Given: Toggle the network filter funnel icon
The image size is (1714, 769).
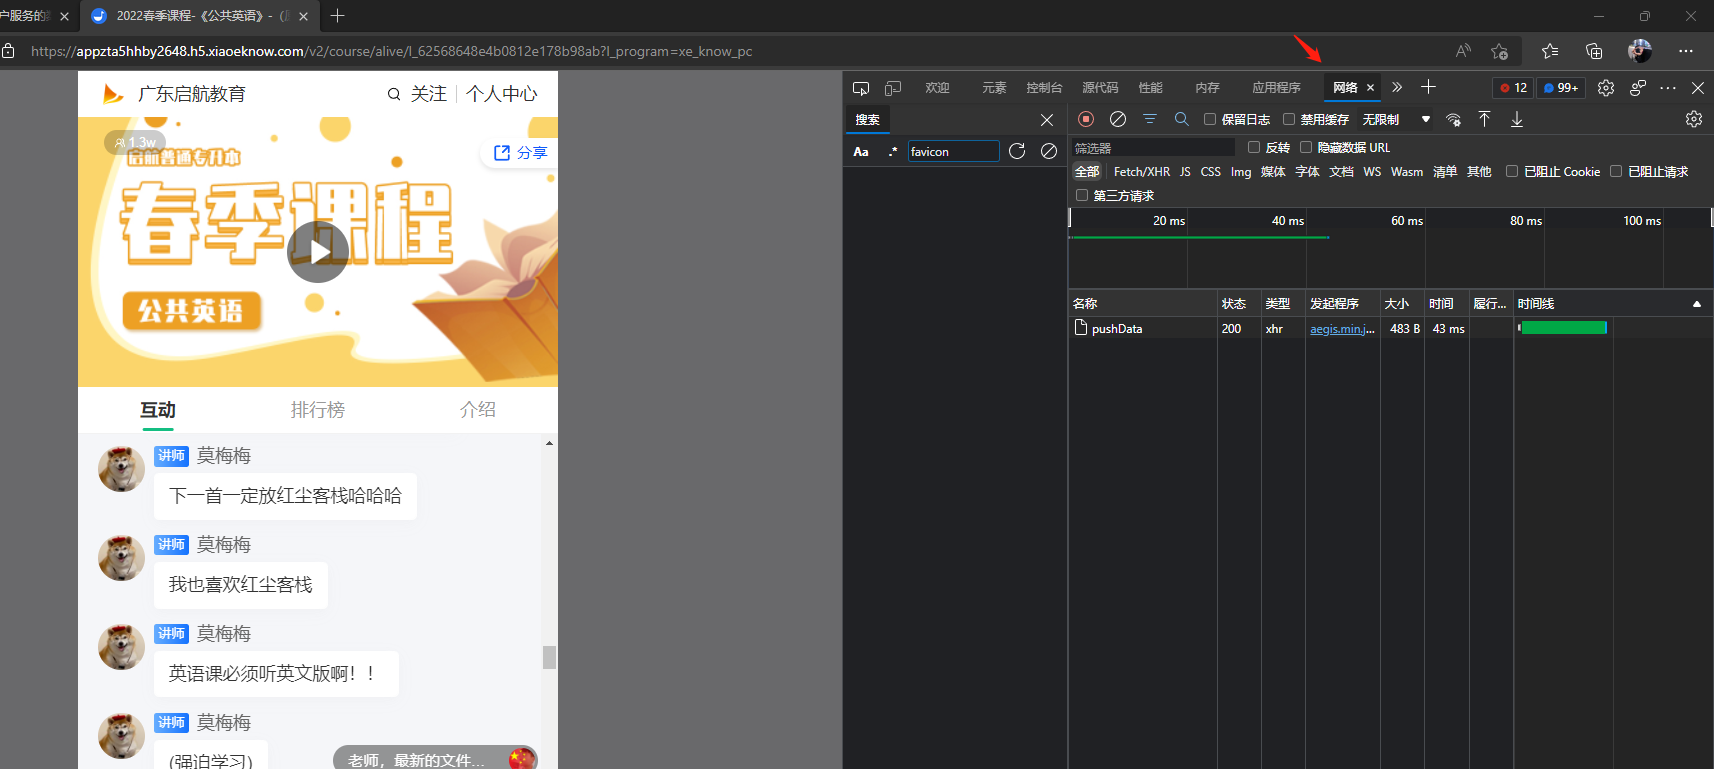Looking at the screenshot, I should (x=1150, y=119).
